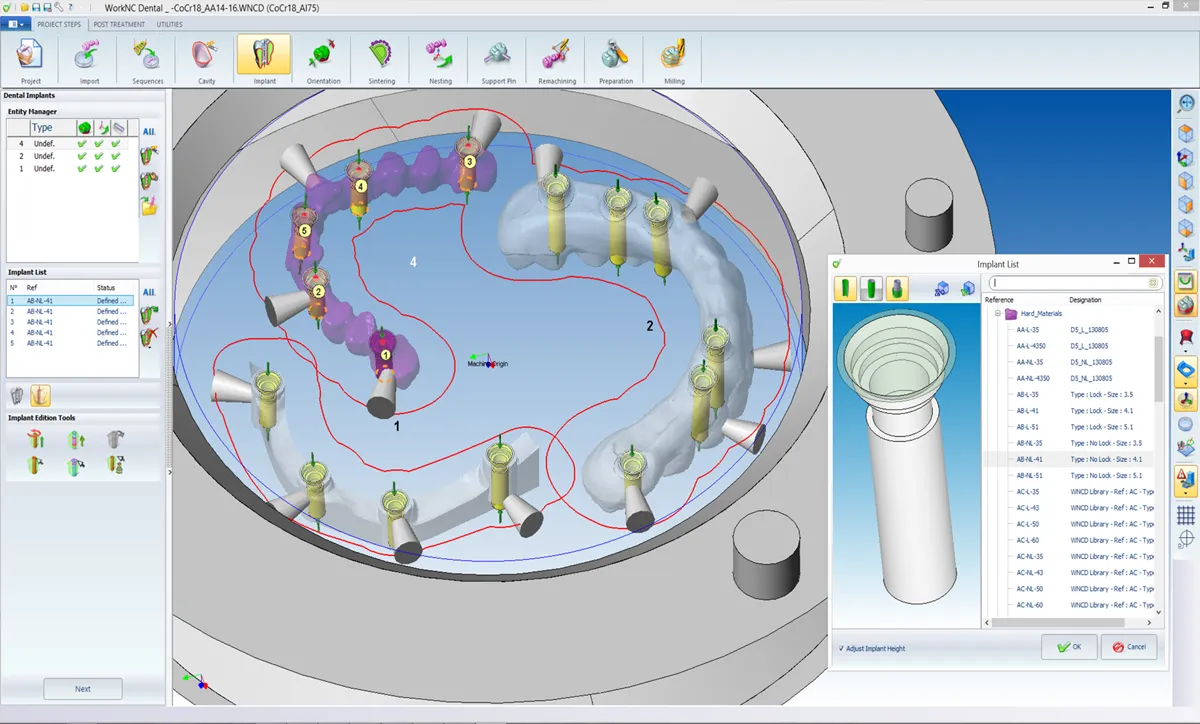Click the OK button in Implant List dialog
Screen dimensions: 1200x724
[x=1068, y=647]
